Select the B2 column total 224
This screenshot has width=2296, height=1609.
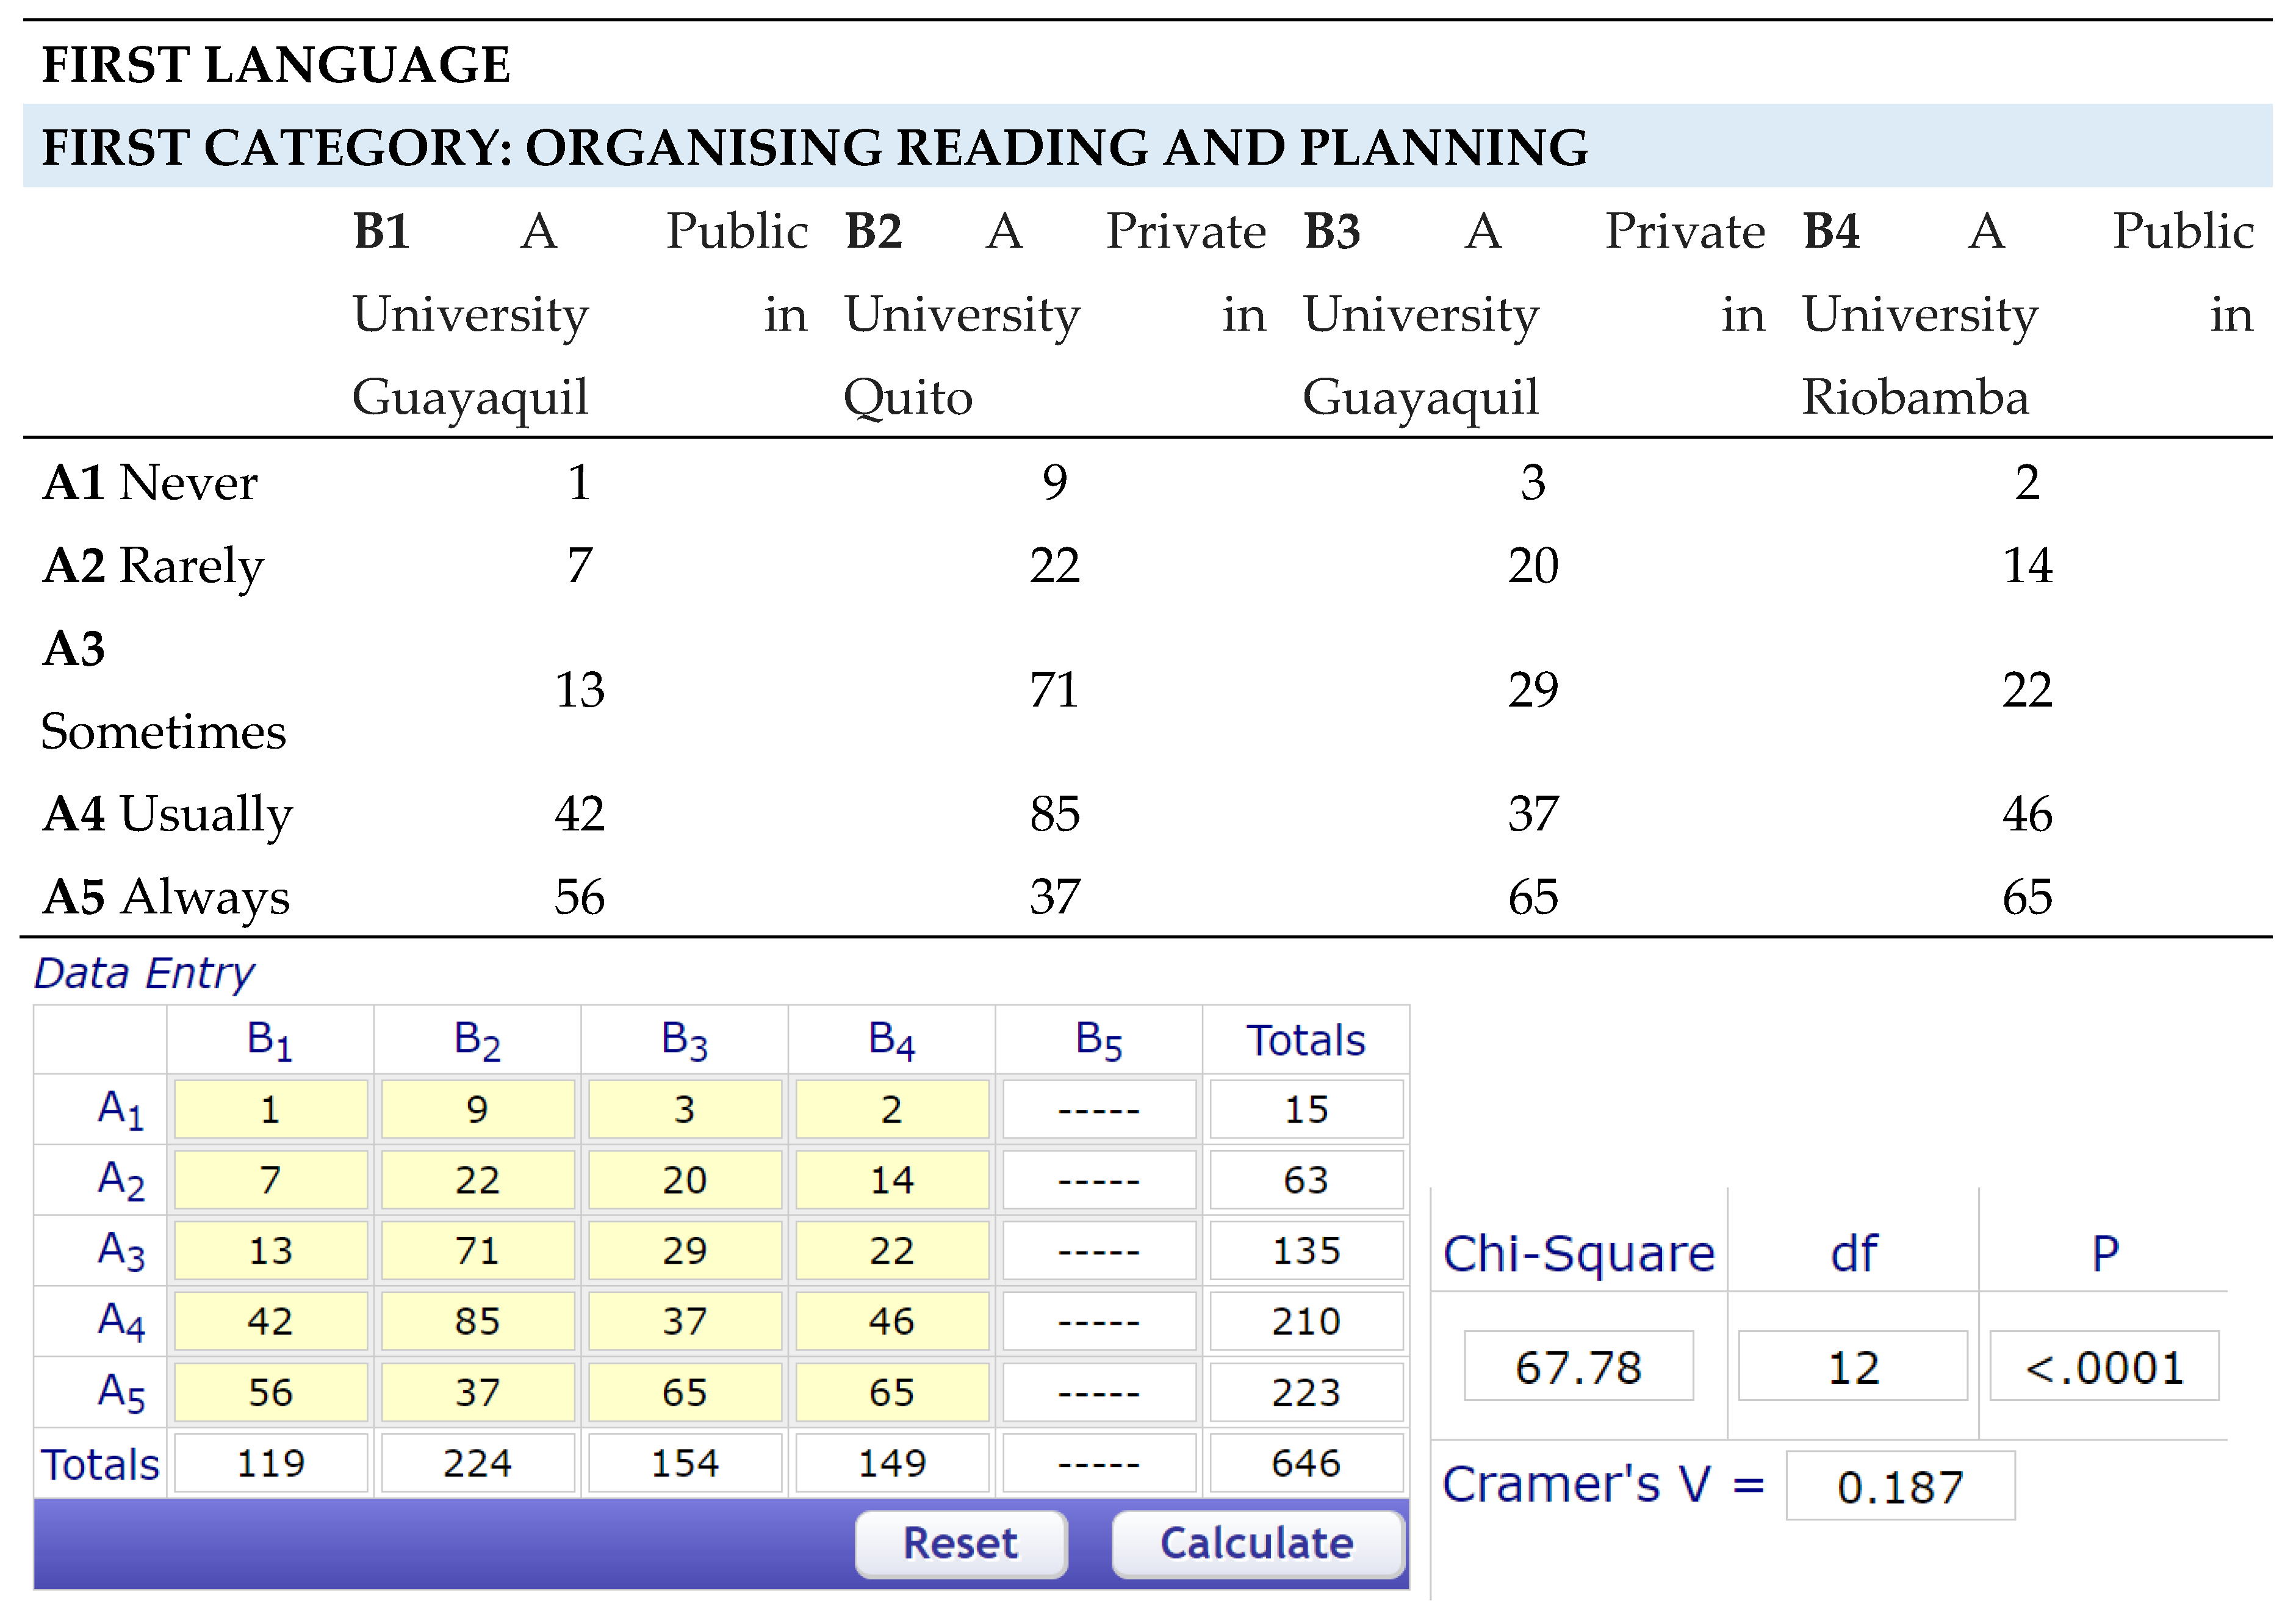tap(477, 1463)
